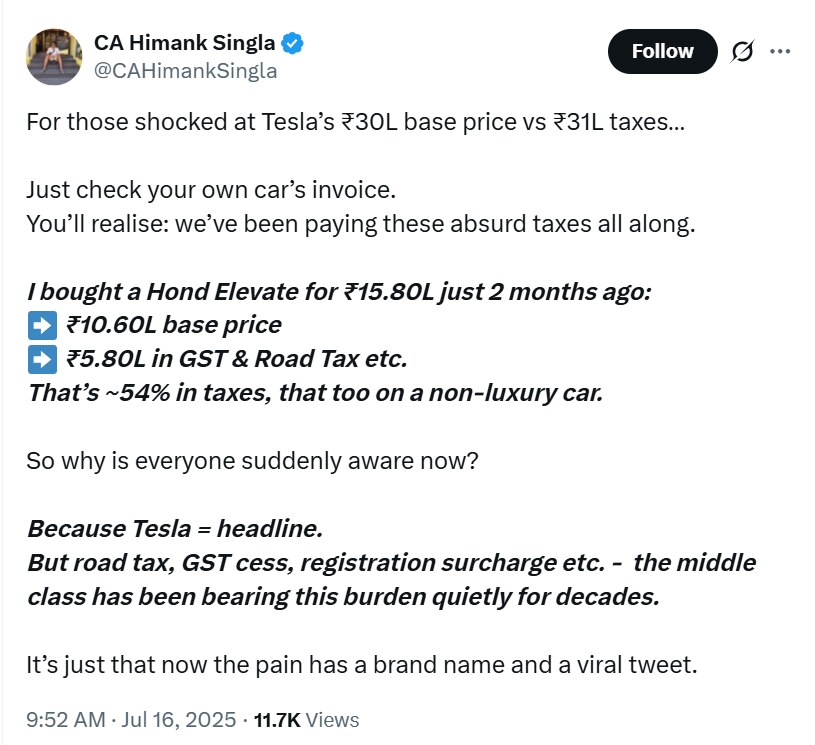Click the arrow emoji before GST & Road Tax
This screenshot has width=815, height=745.
coord(38,358)
